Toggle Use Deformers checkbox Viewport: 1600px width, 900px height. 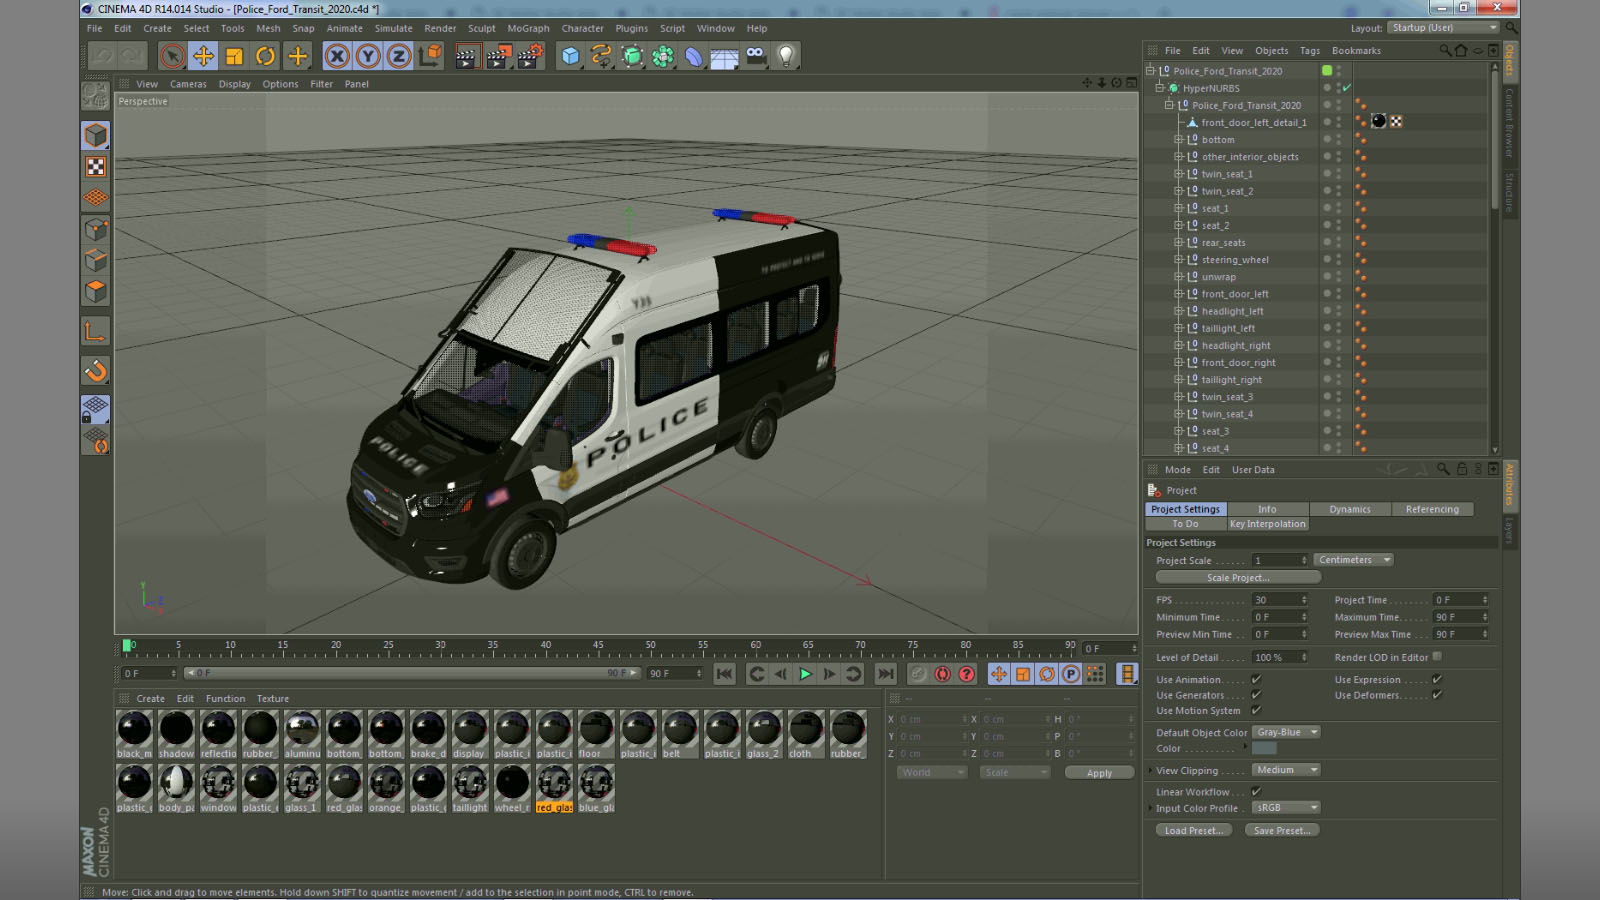pos(1437,695)
